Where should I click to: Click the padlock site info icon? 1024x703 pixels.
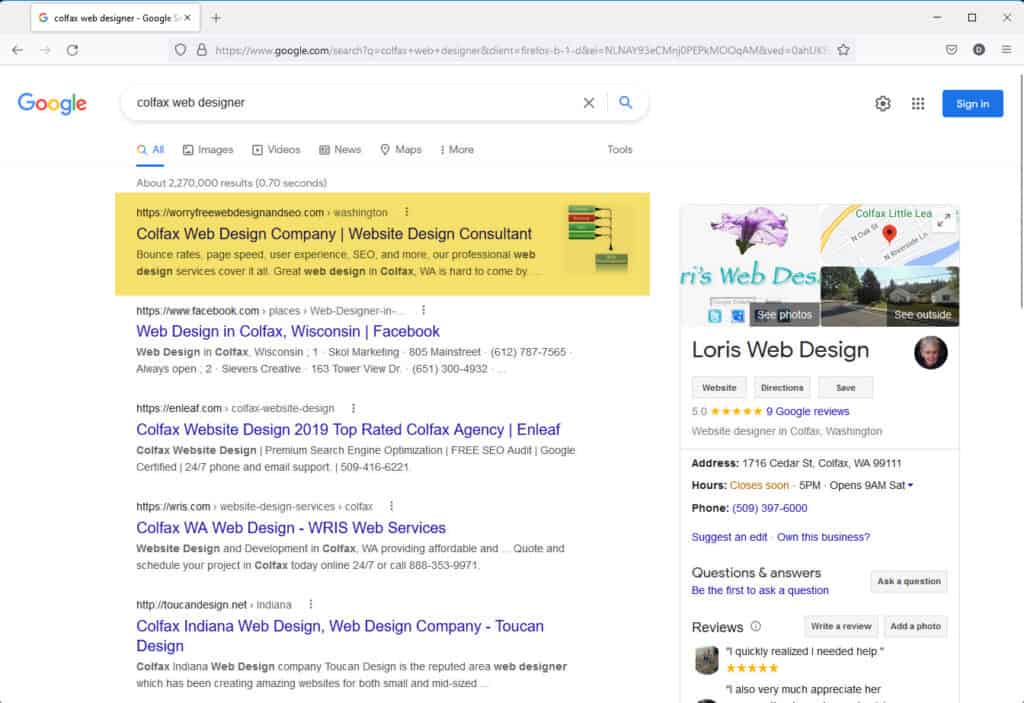[x=202, y=50]
